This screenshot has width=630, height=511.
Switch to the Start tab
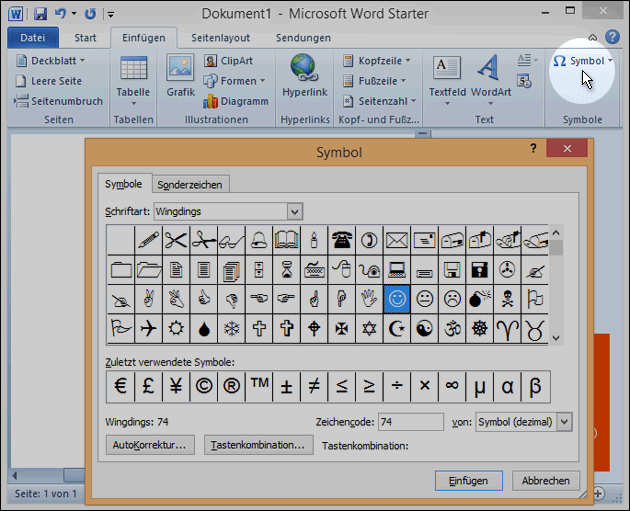(x=85, y=38)
